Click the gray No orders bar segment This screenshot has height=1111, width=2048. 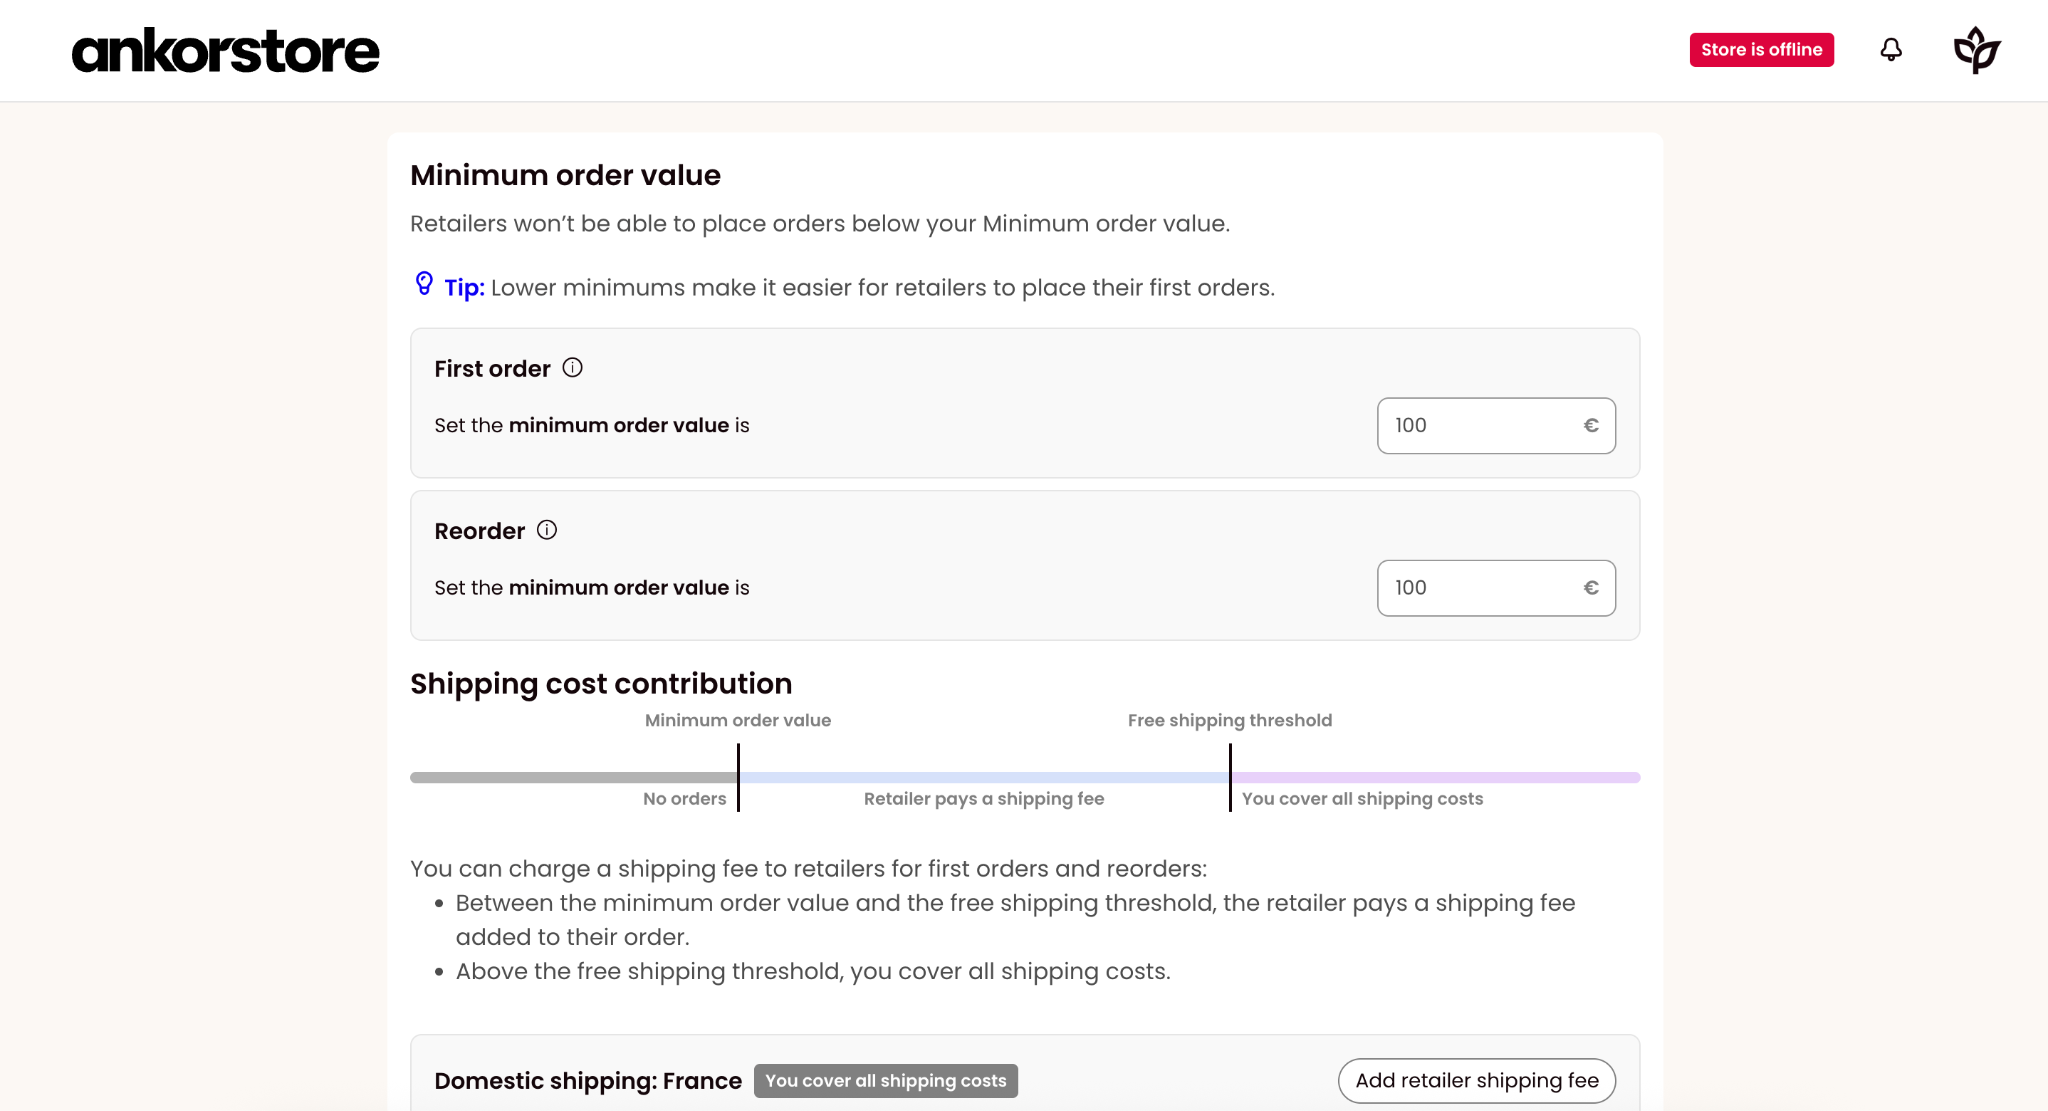coord(573,778)
